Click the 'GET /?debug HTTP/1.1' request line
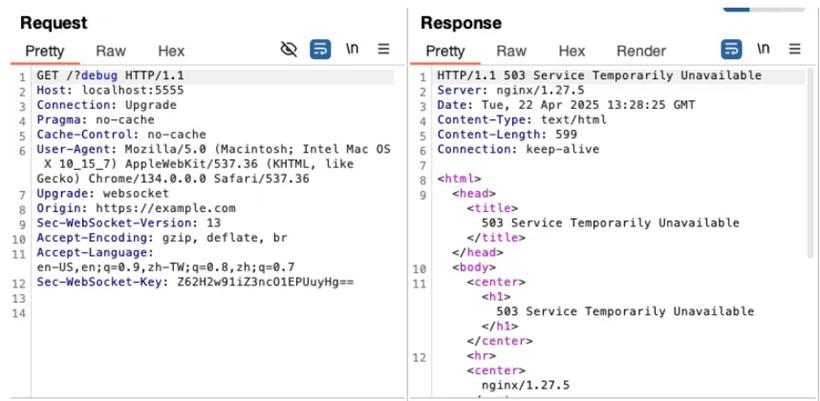The height and width of the screenshot is (401, 820). [x=110, y=76]
